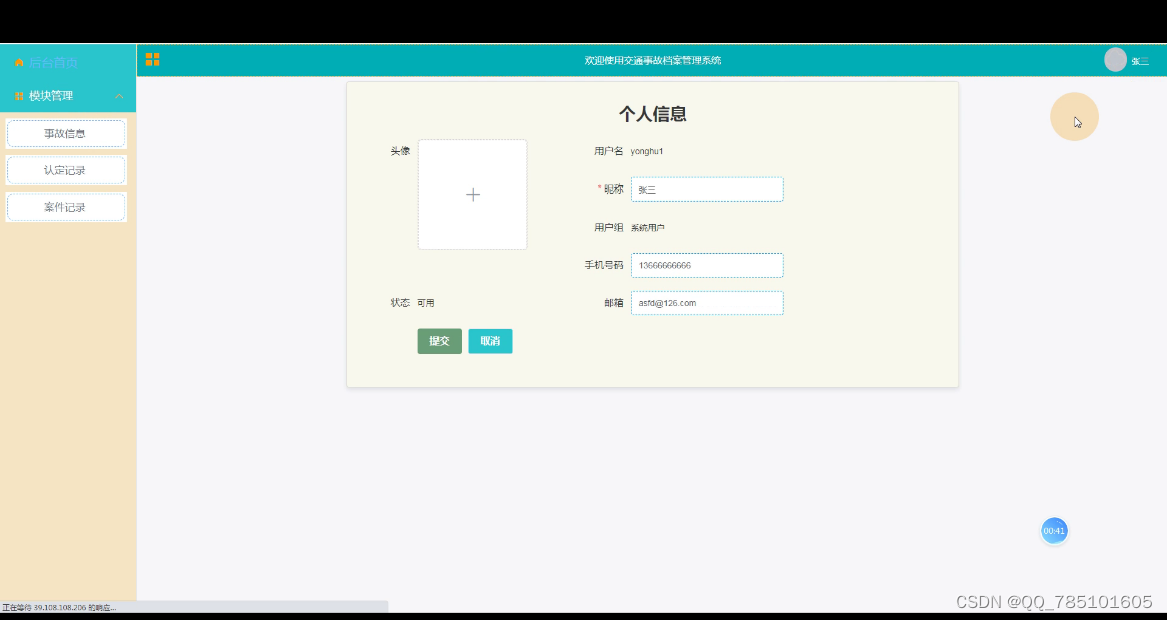Image resolution: width=1167 pixels, height=620 pixels.
Task: Click the 用户组 label
Action: (609, 228)
